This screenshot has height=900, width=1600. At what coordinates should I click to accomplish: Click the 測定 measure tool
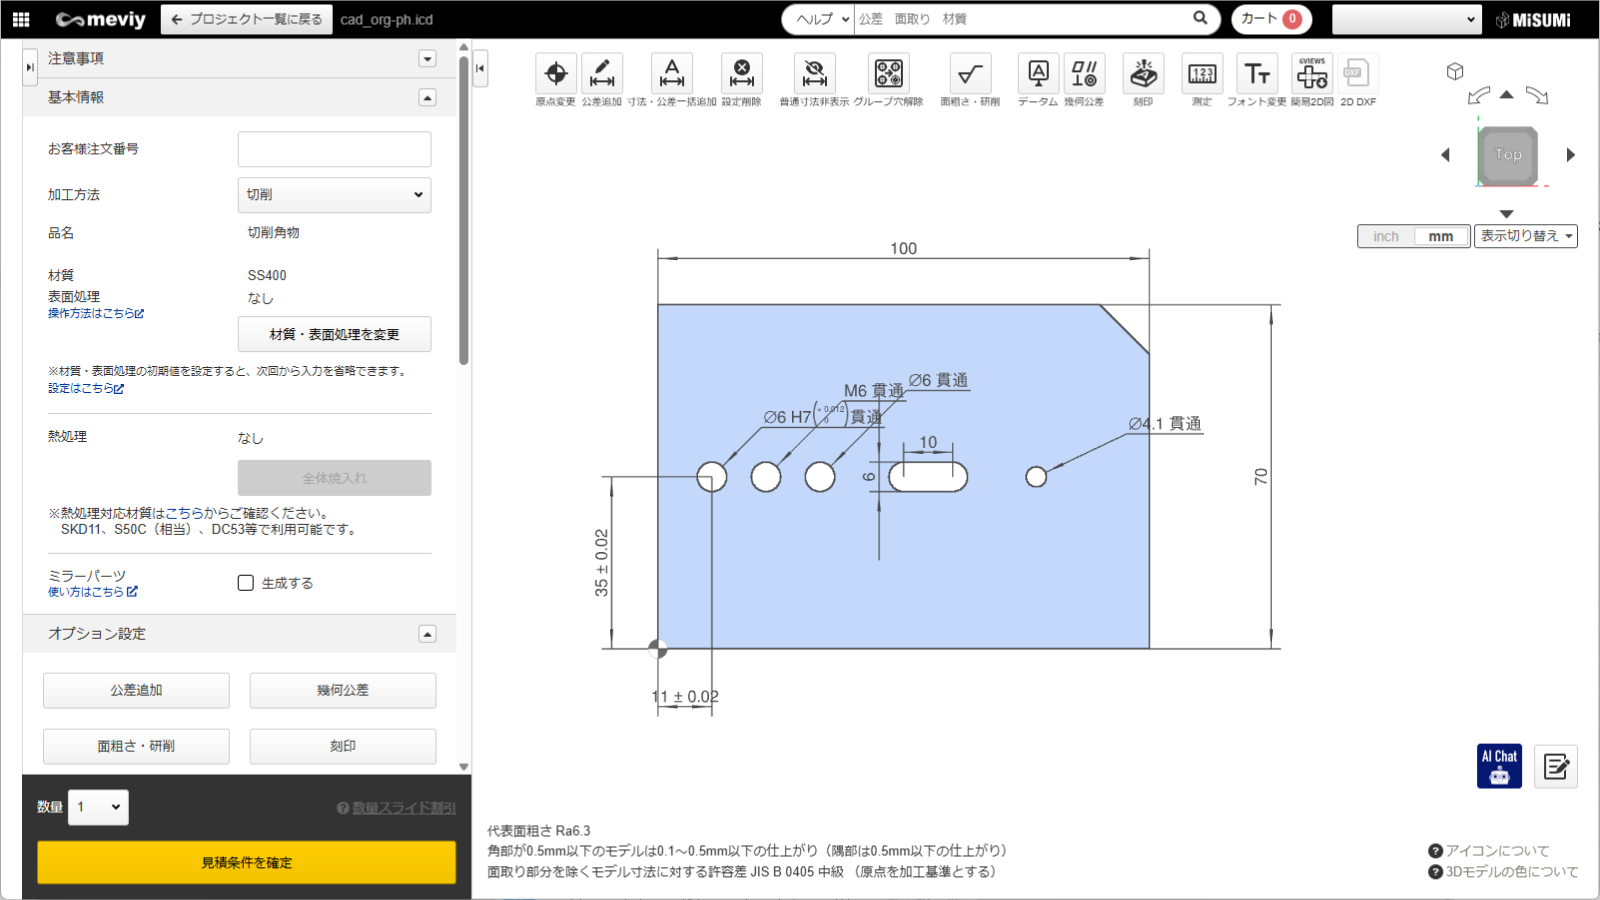pos(1201,74)
